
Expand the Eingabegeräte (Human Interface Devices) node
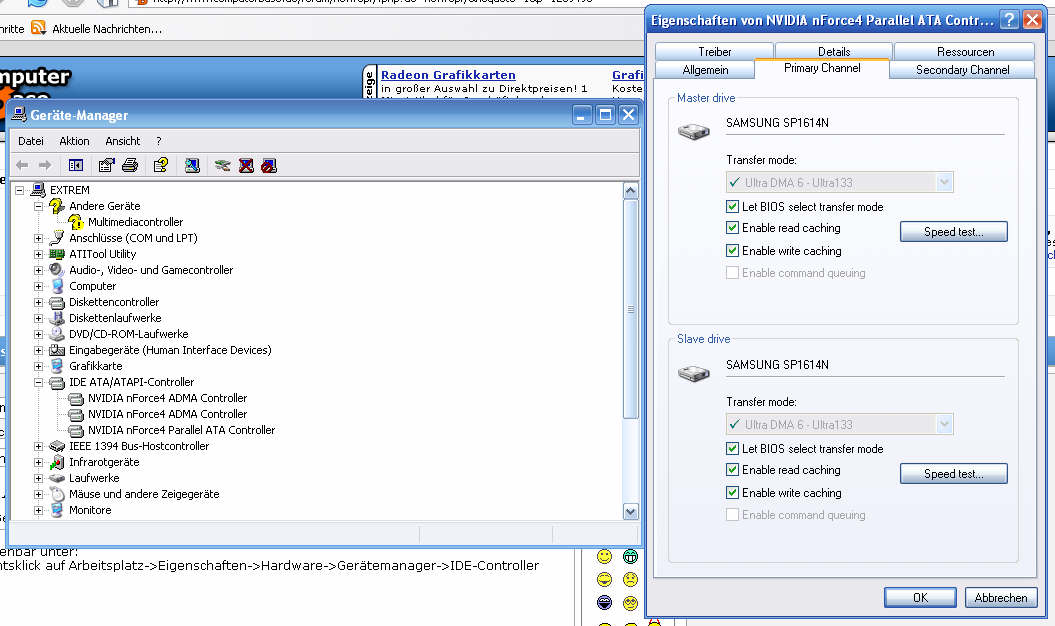pyautogui.click(x=38, y=350)
